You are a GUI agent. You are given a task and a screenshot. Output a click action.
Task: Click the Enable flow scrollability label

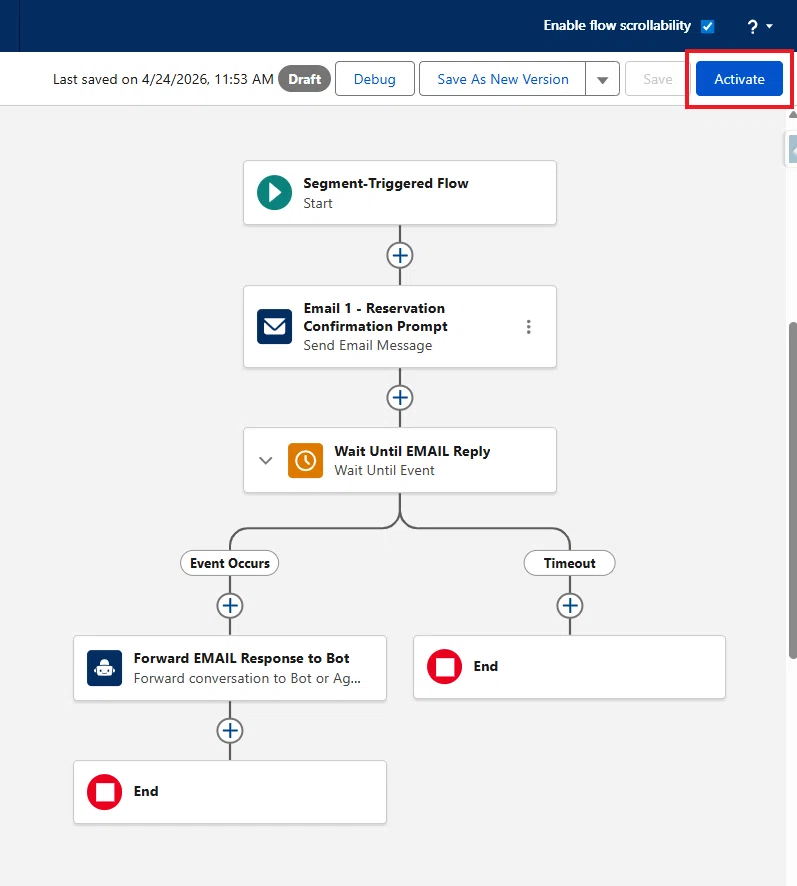617,25
